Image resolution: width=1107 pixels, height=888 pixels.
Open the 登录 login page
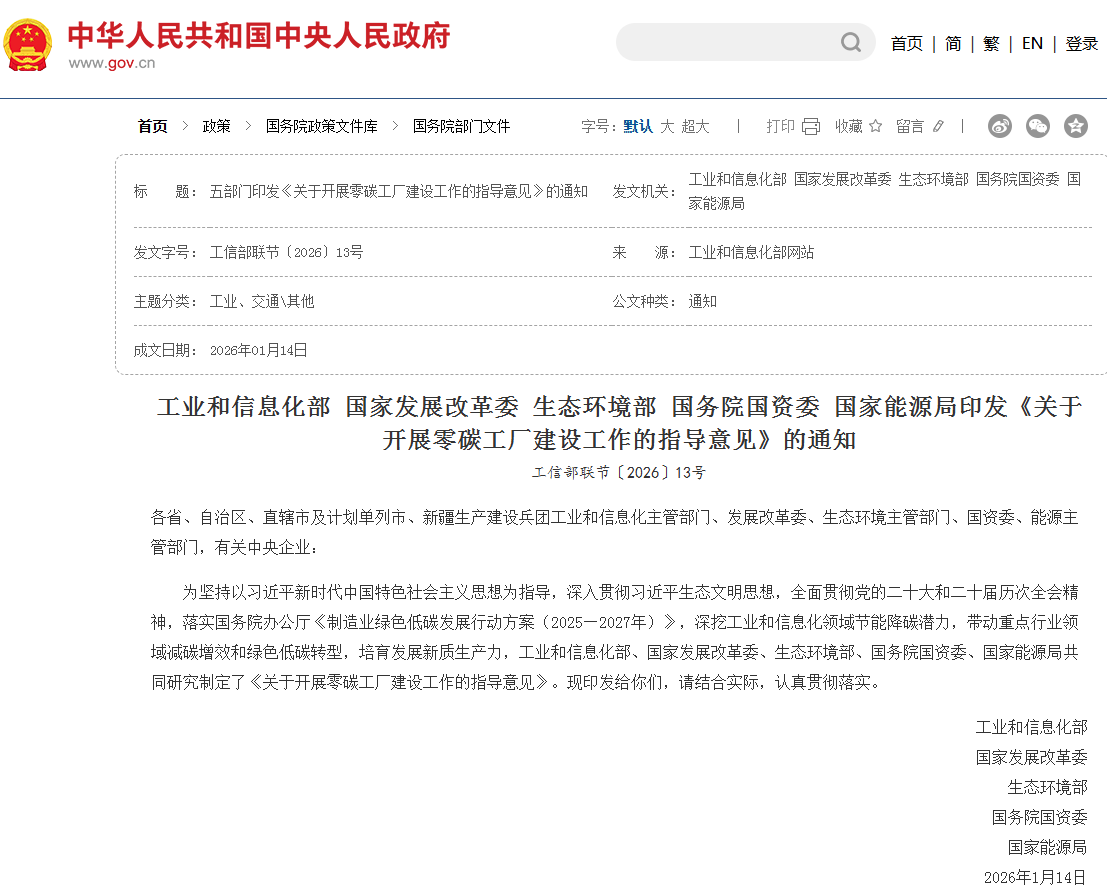[1082, 44]
